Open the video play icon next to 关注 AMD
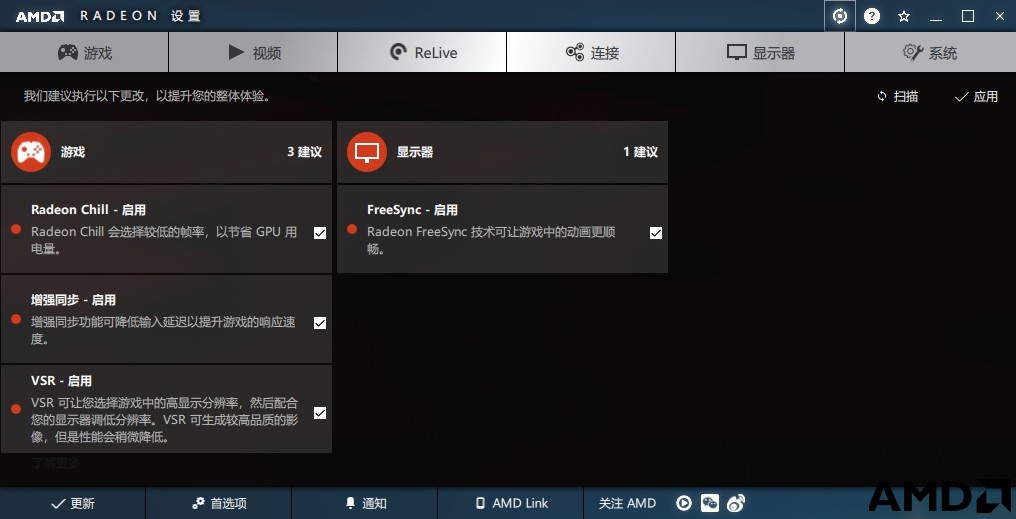The image size is (1016, 519). 684,503
